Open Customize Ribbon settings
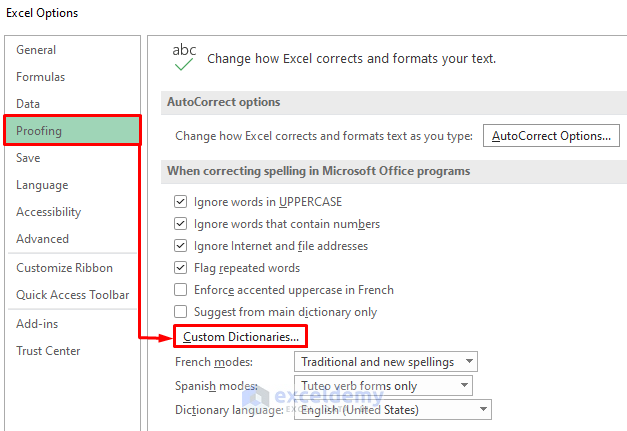 (x=64, y=268)
